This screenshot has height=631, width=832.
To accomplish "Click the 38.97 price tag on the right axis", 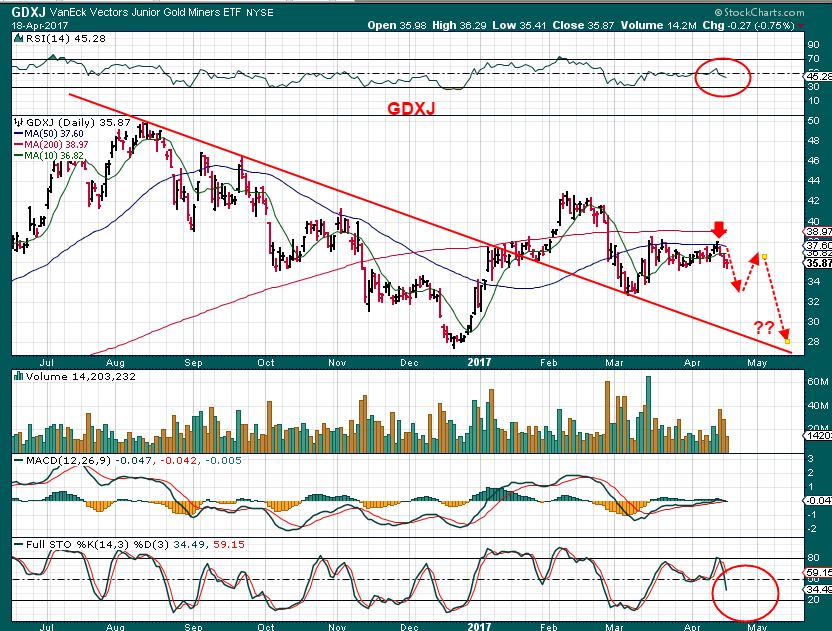I will pos(819,232).
